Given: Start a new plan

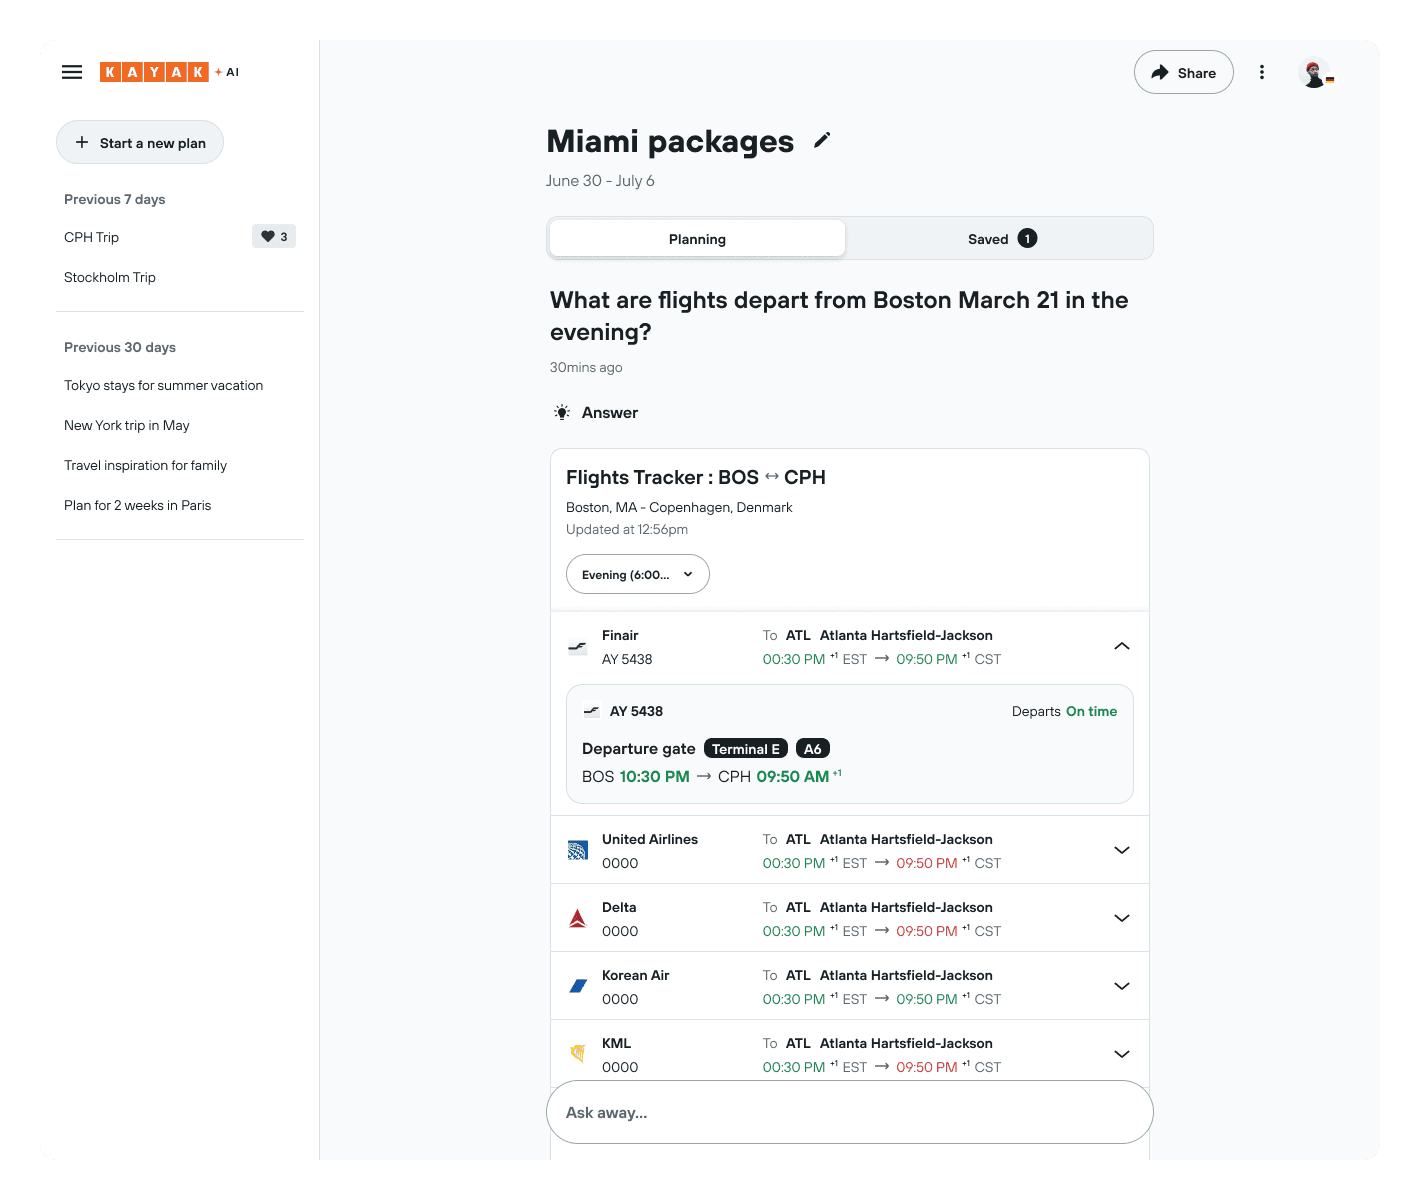Looking at the screenshot, I should pyautogui.click(x=140, y=142).
